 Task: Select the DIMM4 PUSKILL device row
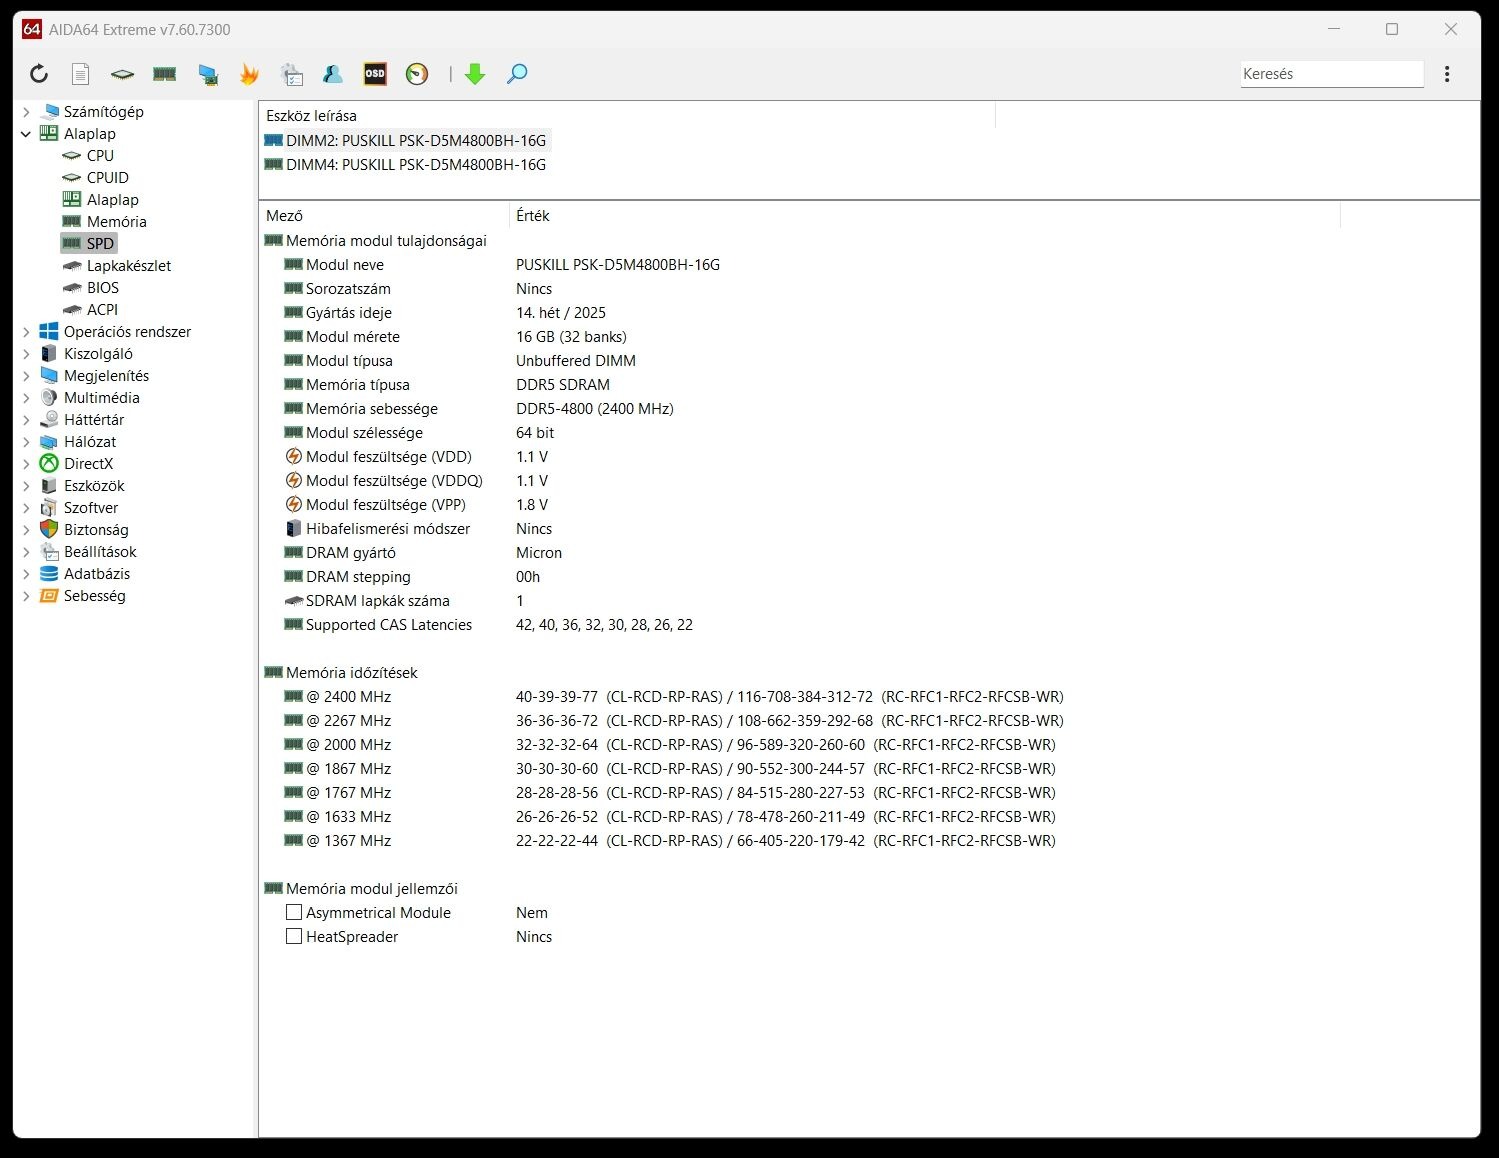point(406,165)
